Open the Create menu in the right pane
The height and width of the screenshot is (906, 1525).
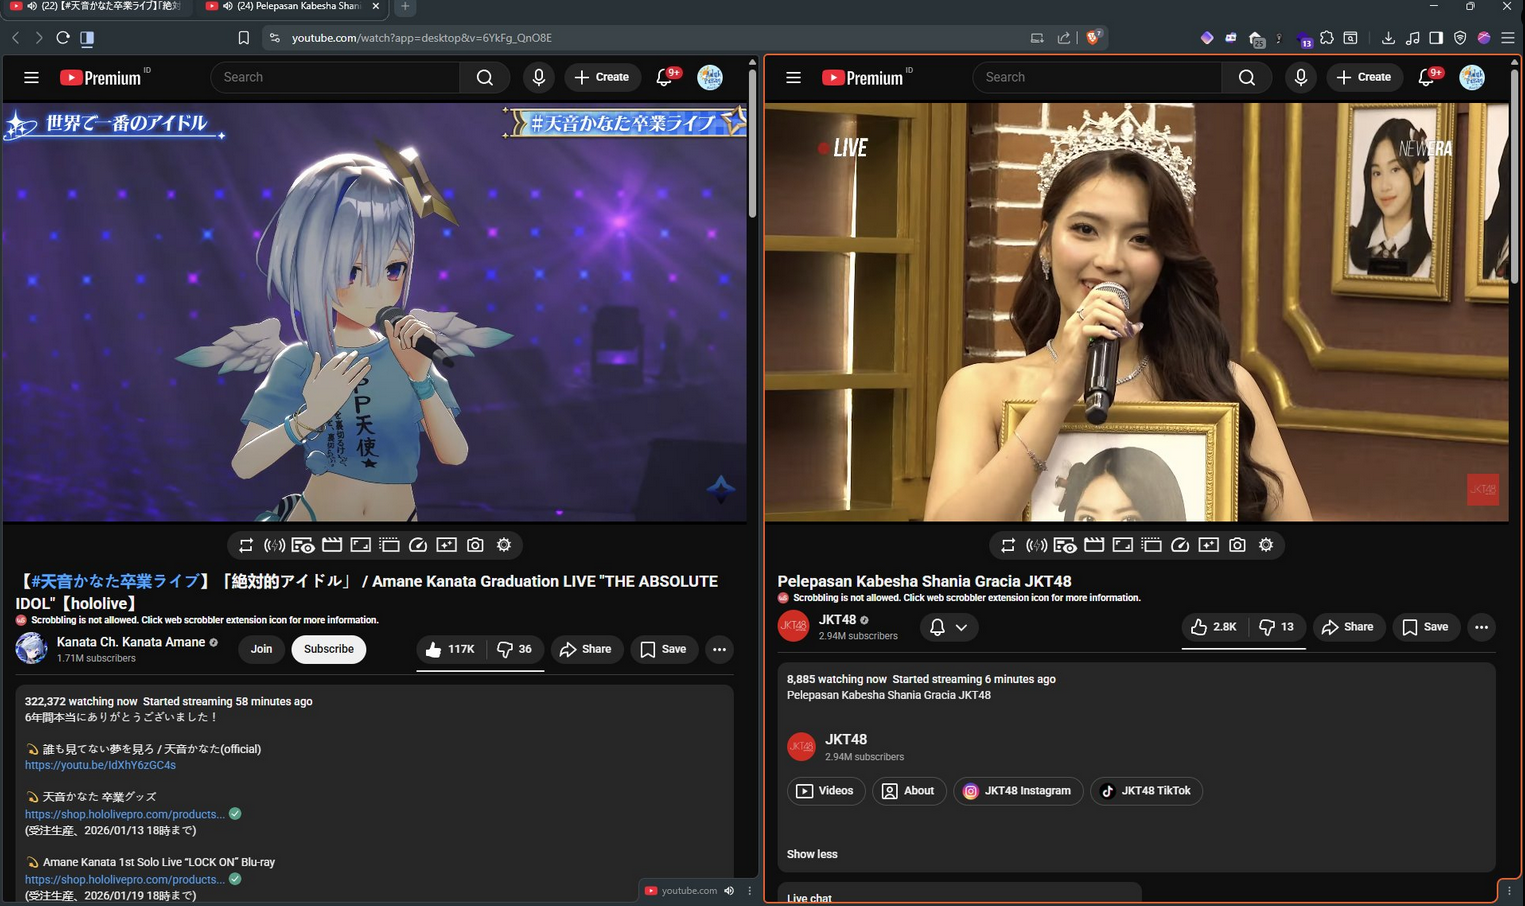[x=1364, y=77]
